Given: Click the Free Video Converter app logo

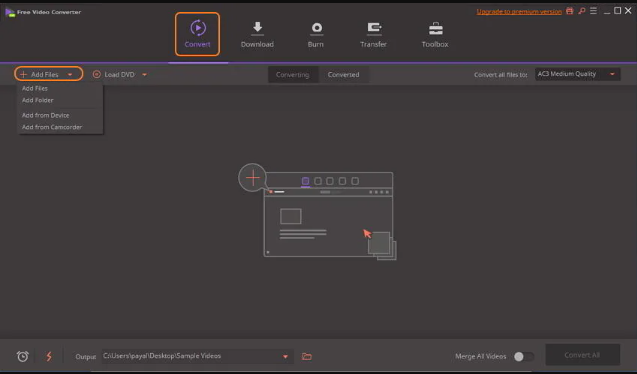Looking at the screenshot, I should [10, 12].
